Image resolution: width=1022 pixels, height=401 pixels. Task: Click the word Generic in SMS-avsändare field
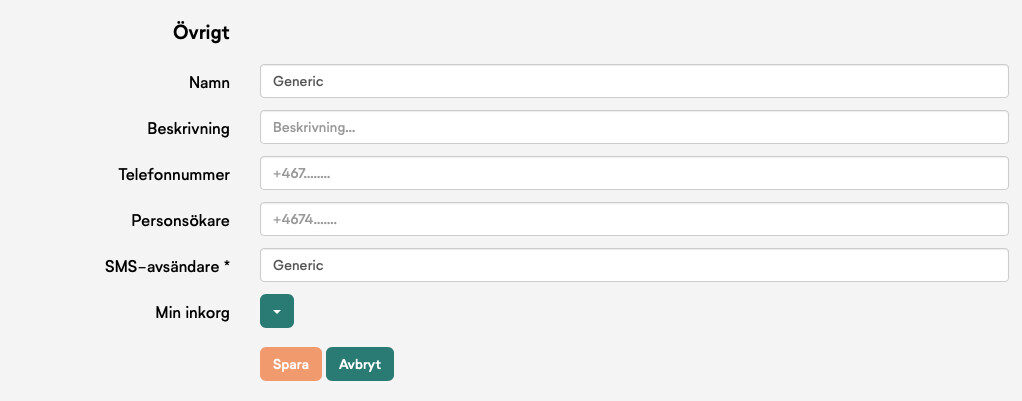pyautogui.click(x=298, y=265)
